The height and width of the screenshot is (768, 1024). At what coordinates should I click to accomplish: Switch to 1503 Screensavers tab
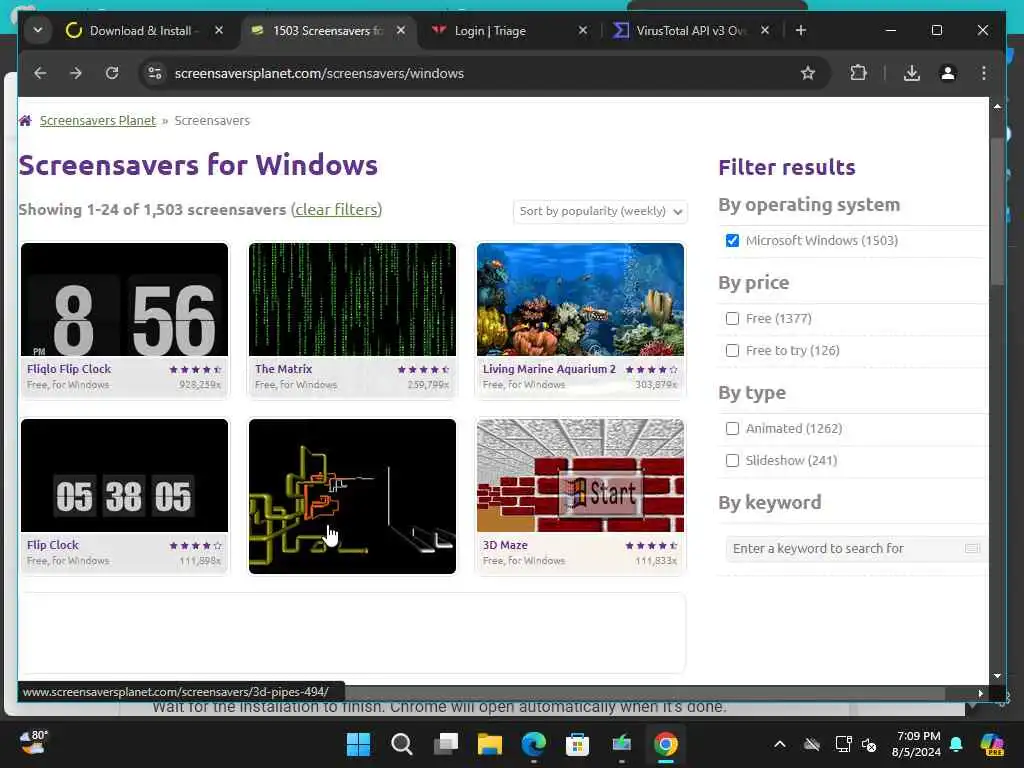click(x=328, y=31)
